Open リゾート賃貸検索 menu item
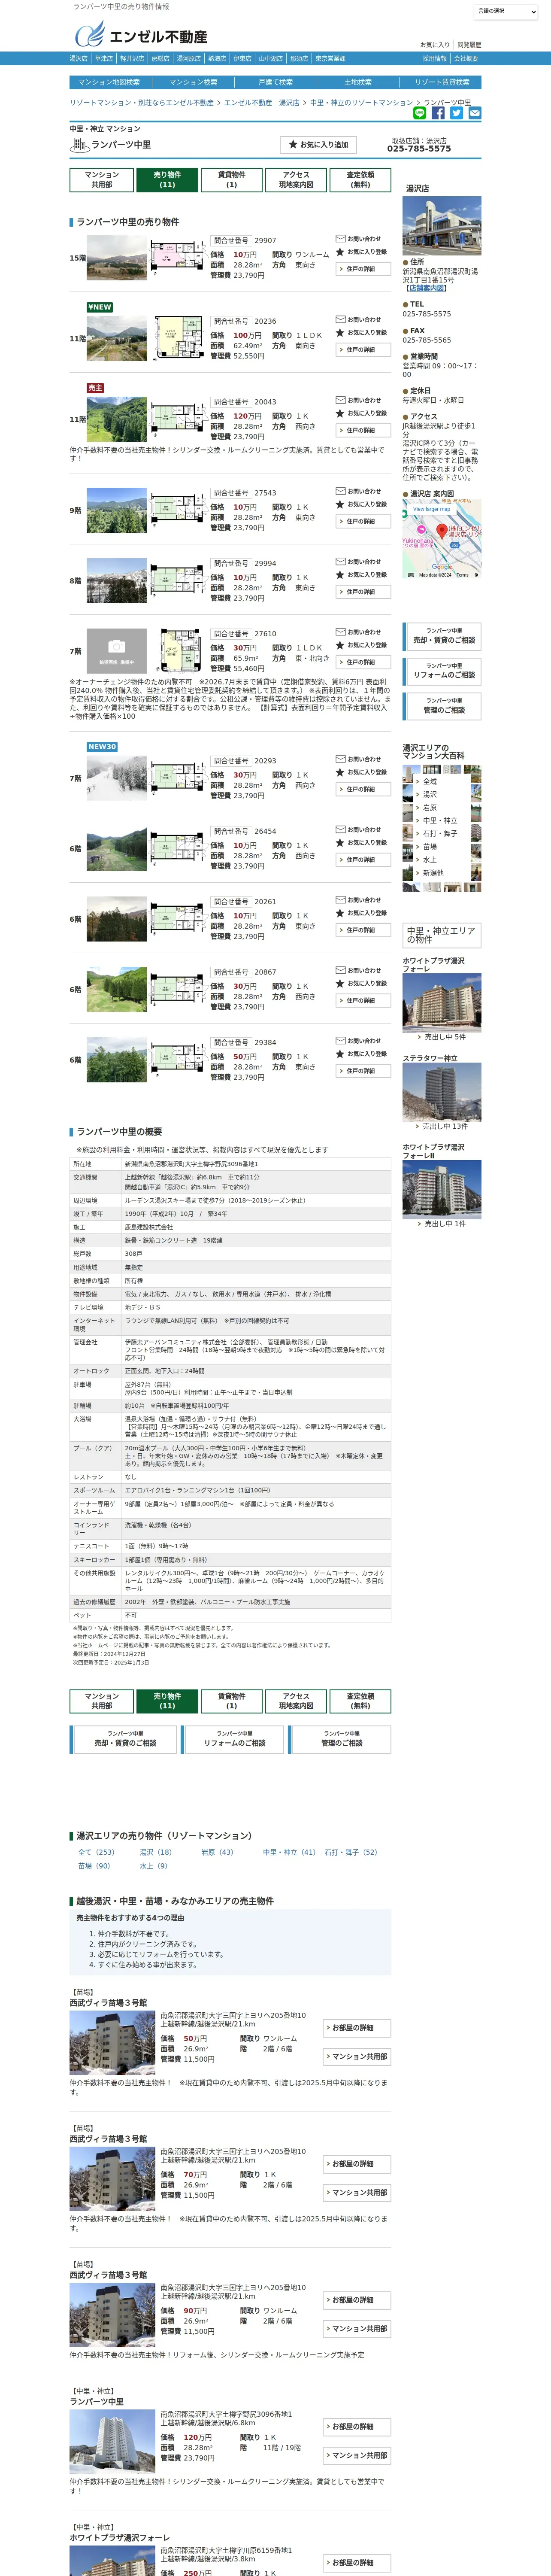 (441, 82)
